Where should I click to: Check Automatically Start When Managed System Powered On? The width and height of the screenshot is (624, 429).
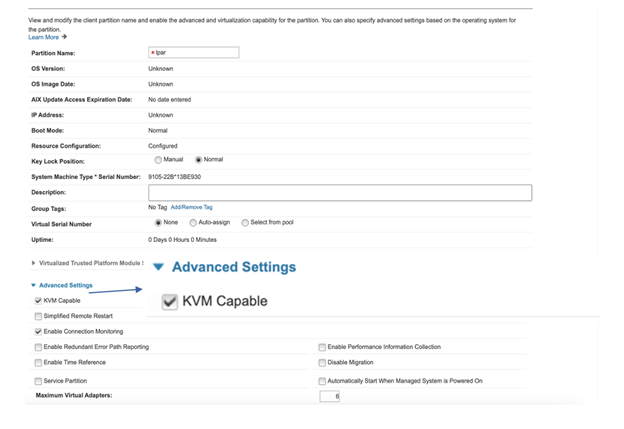[322, 381]
